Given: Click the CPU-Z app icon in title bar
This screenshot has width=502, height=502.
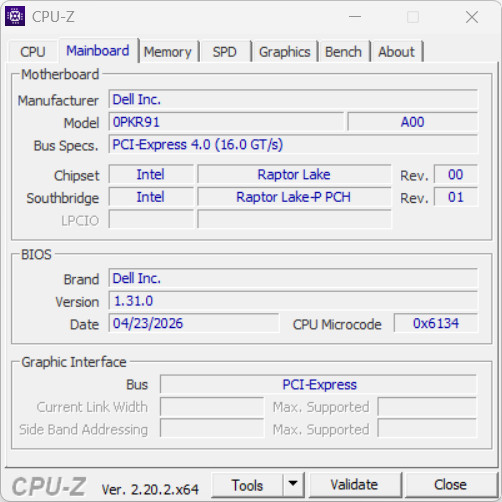Looking at the screenshot, I should point(15,16).
